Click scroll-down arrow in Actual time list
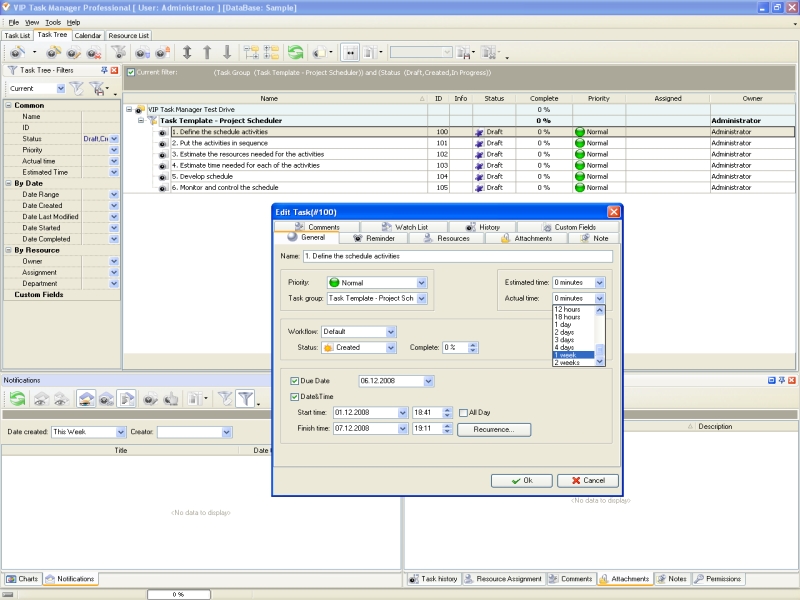 600,362
